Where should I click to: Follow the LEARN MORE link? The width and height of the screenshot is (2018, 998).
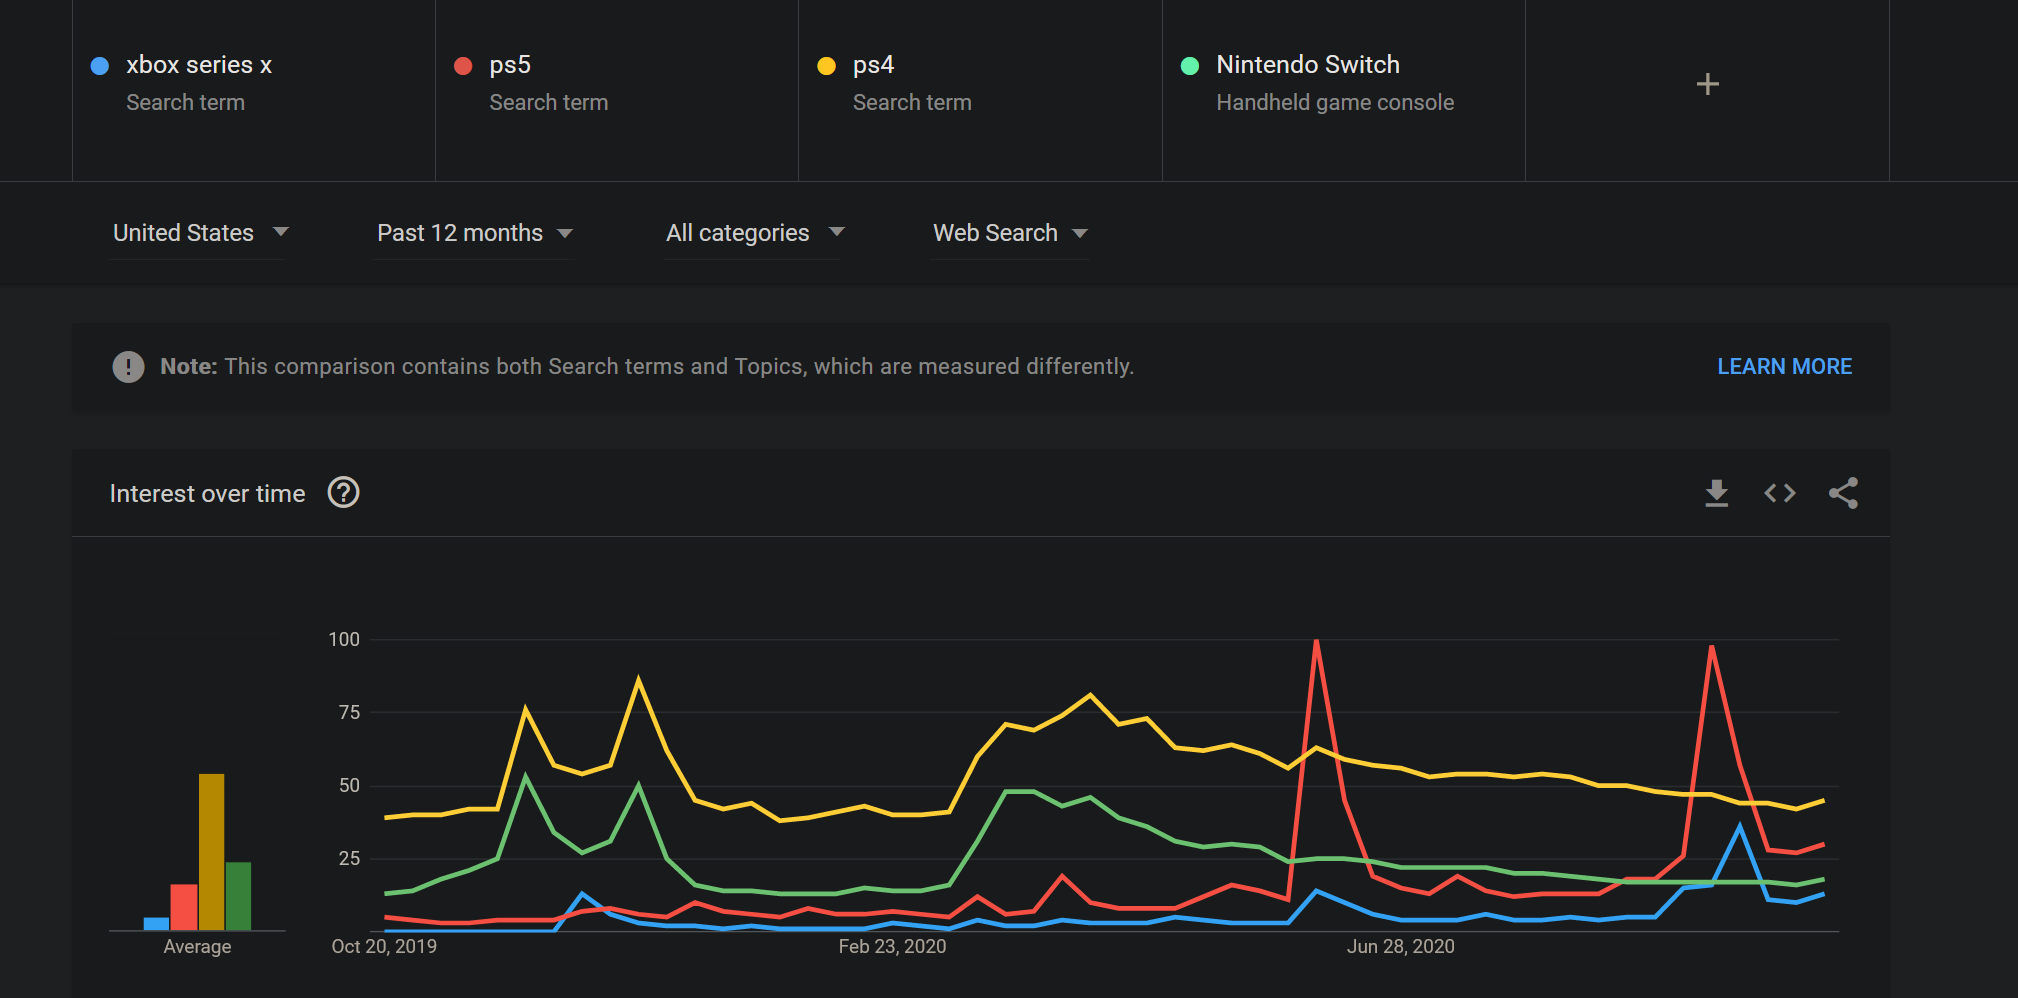[1784, 367]
